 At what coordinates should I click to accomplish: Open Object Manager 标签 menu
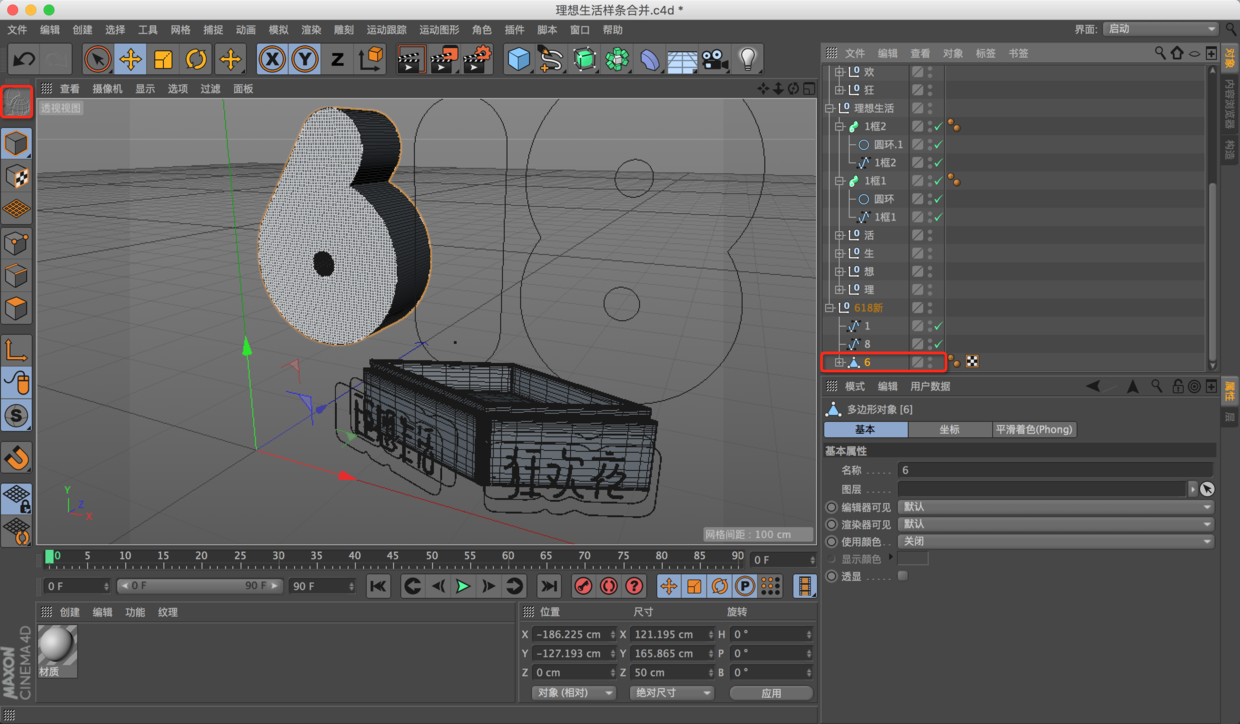pyautogui.click(x=985, y=53)
